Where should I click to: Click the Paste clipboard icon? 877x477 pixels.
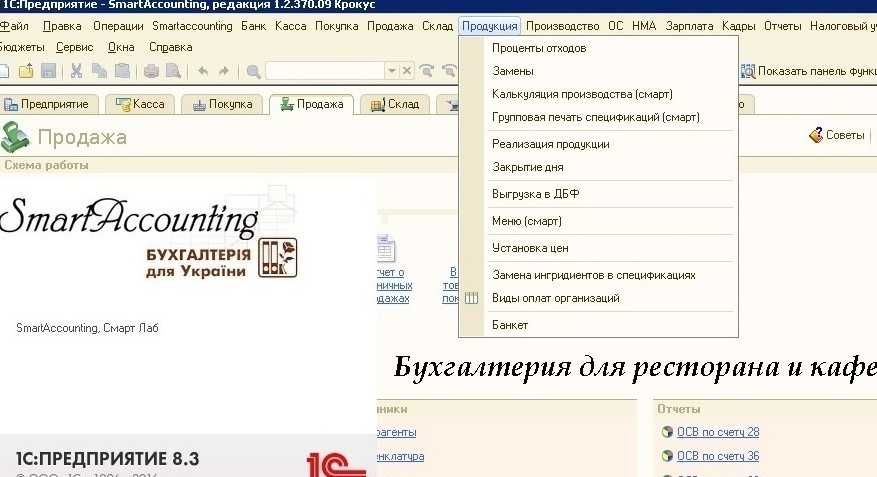(122, 71)
